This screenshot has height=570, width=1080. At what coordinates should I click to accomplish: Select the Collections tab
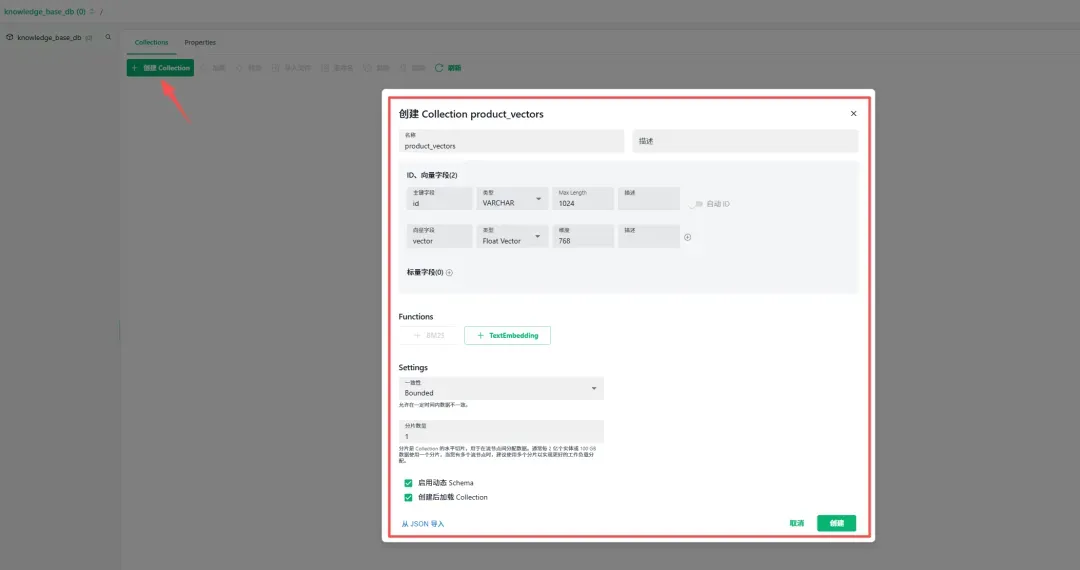click(152, 42)
